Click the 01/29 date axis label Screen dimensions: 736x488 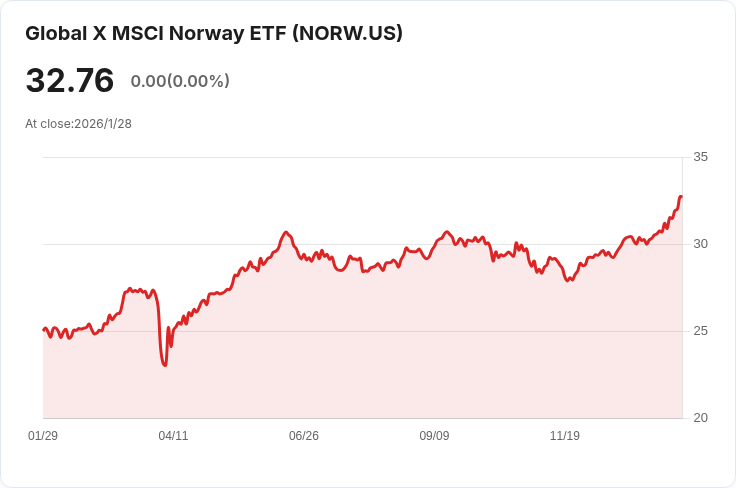43,436
